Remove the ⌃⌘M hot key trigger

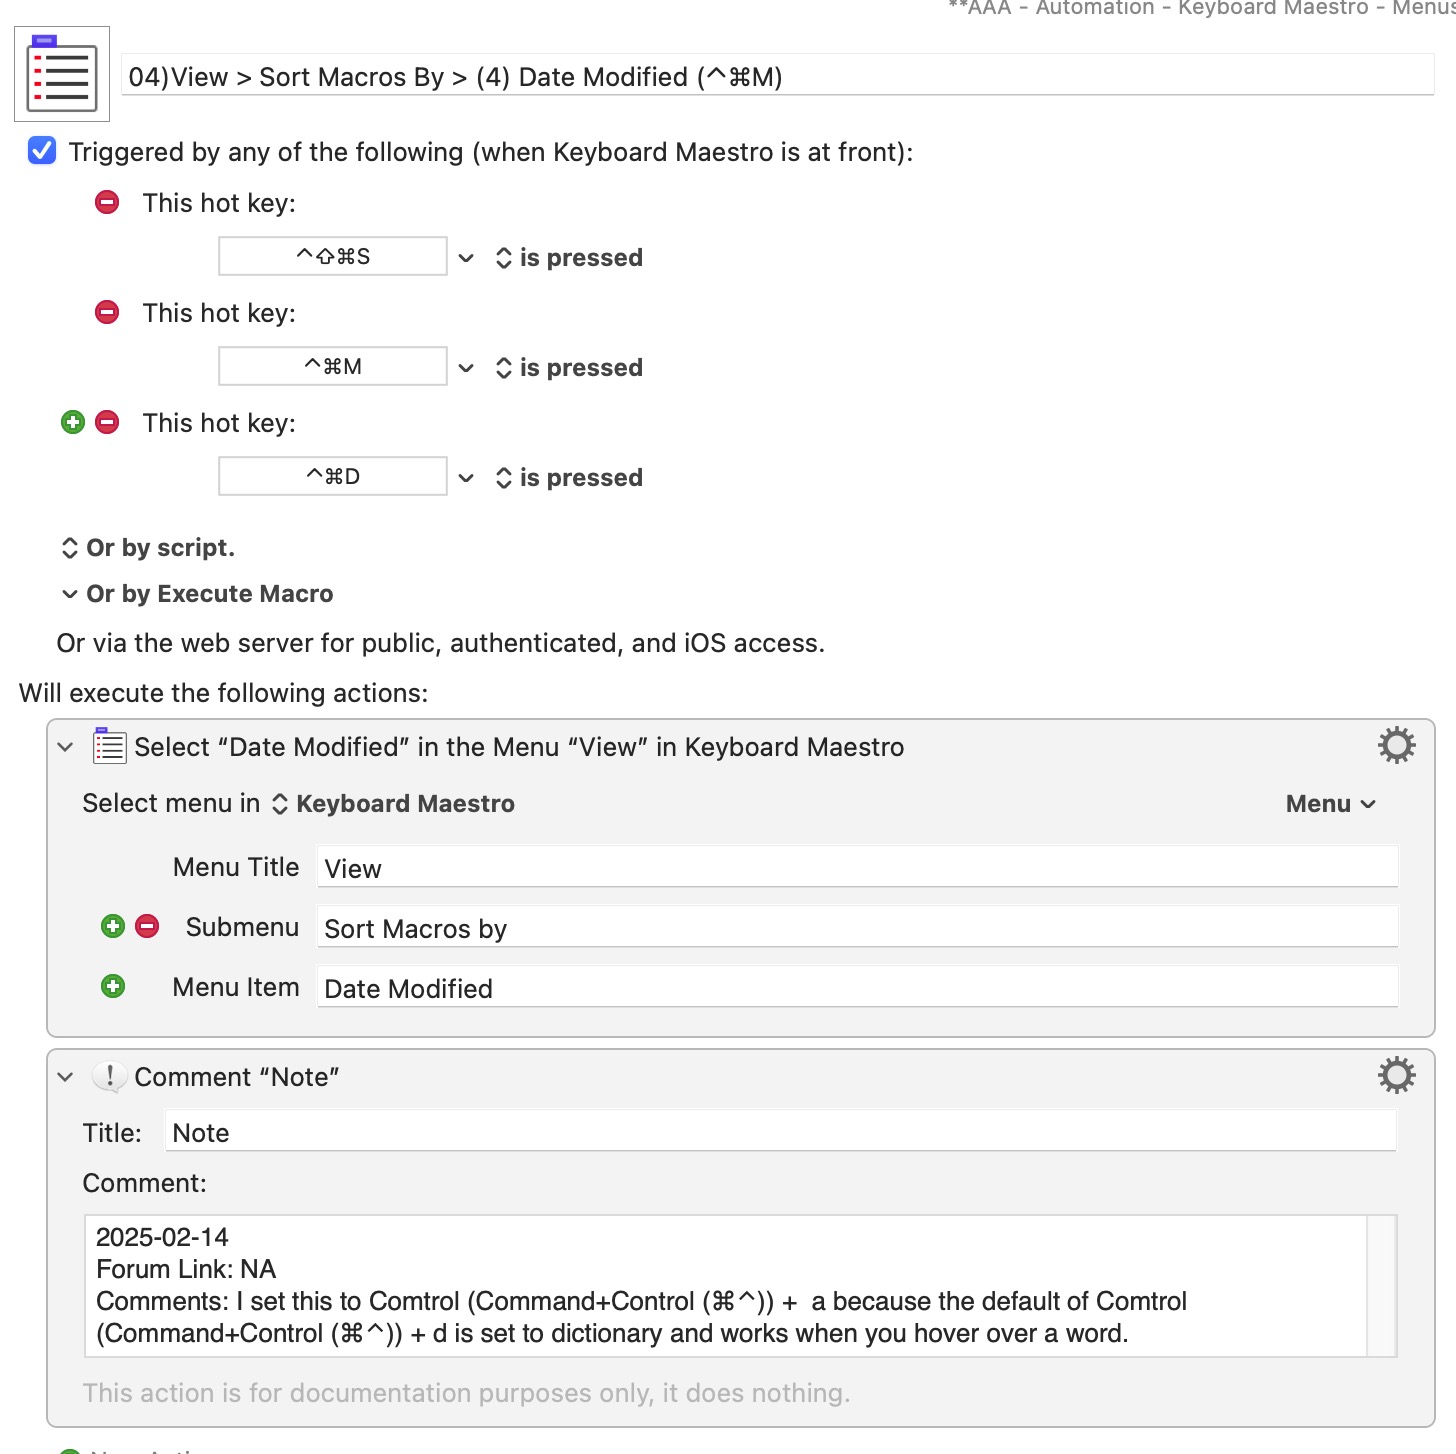tap(107, 312)
